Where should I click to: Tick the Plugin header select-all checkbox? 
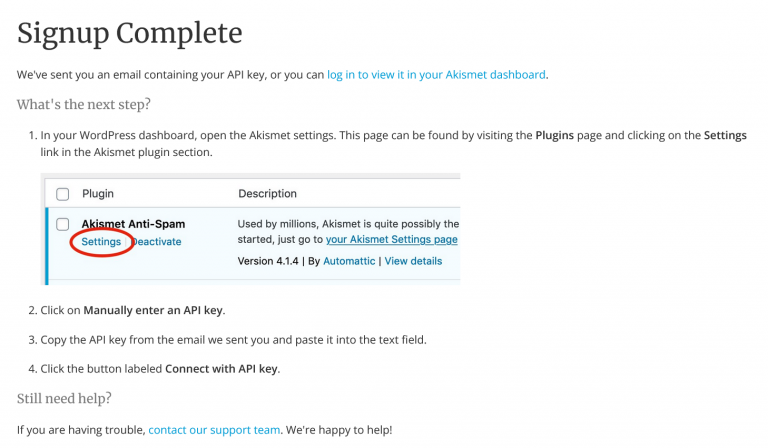click(63, 194)
